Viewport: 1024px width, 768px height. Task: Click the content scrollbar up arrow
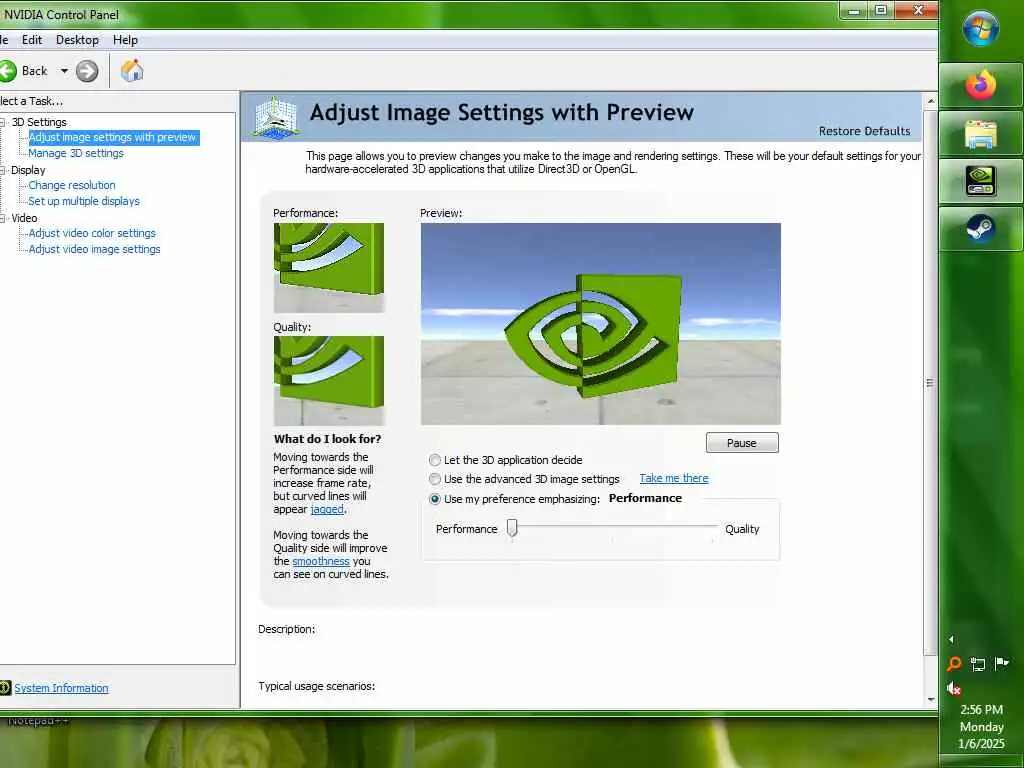(x=931, y=101)
